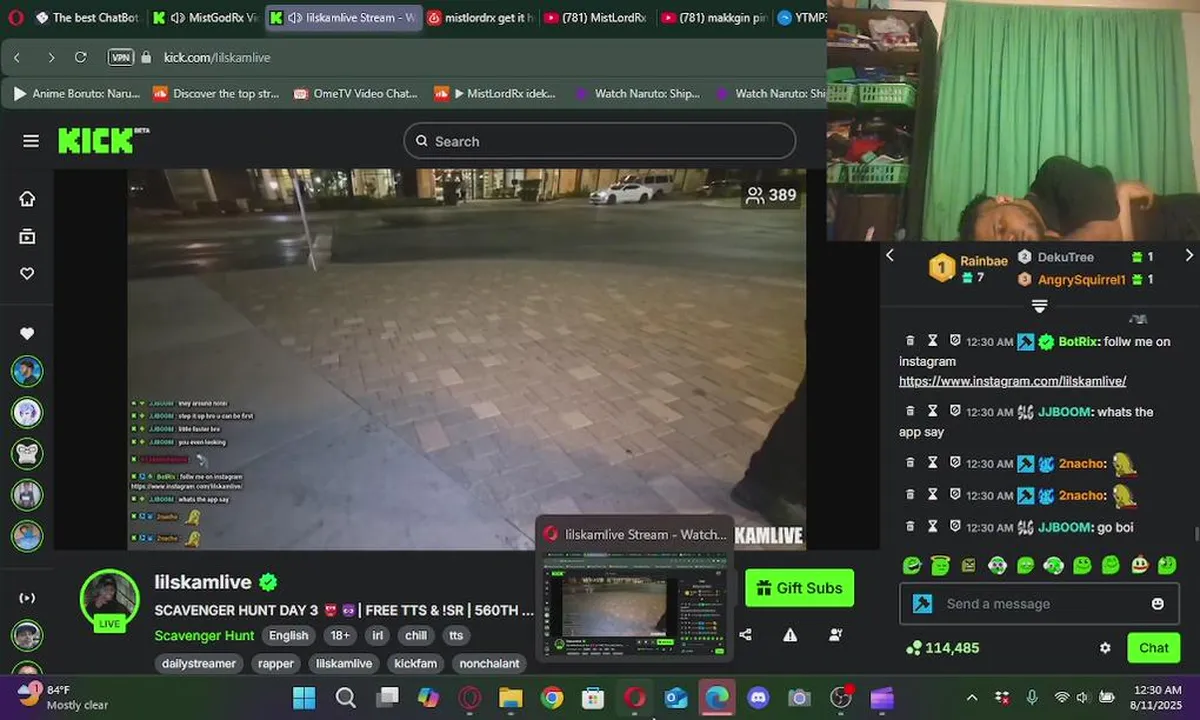Open chat settings gear icon
This screenshot has height=720, width=1200.
1105,648
